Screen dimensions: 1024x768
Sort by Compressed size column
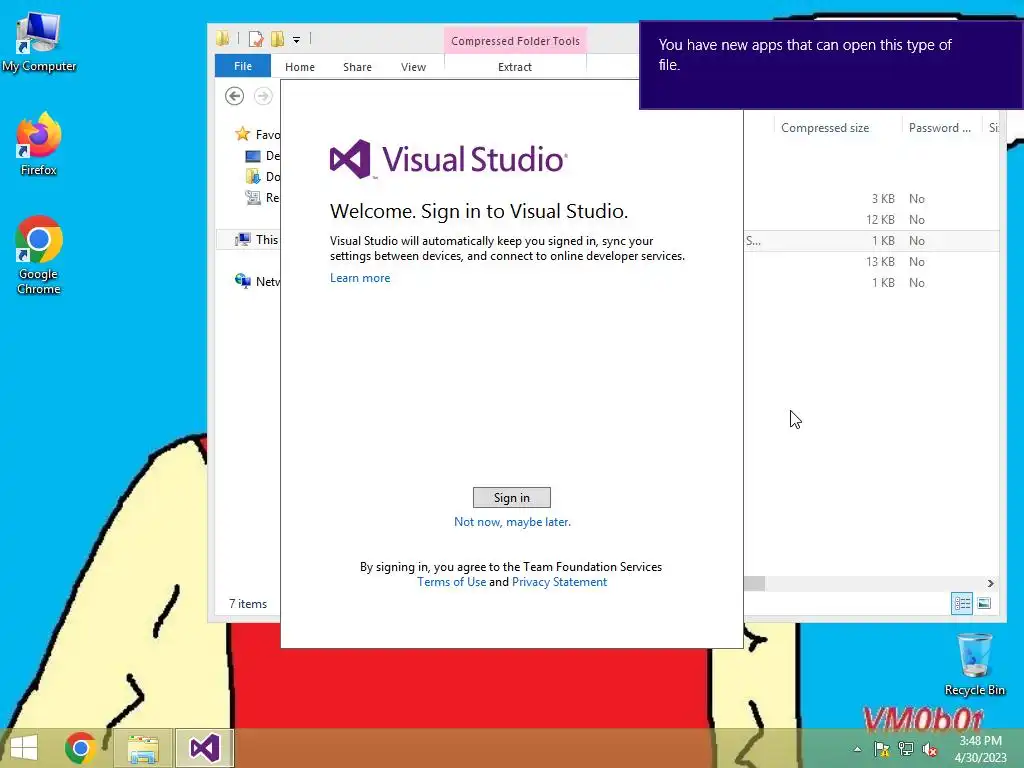[825, 128]
